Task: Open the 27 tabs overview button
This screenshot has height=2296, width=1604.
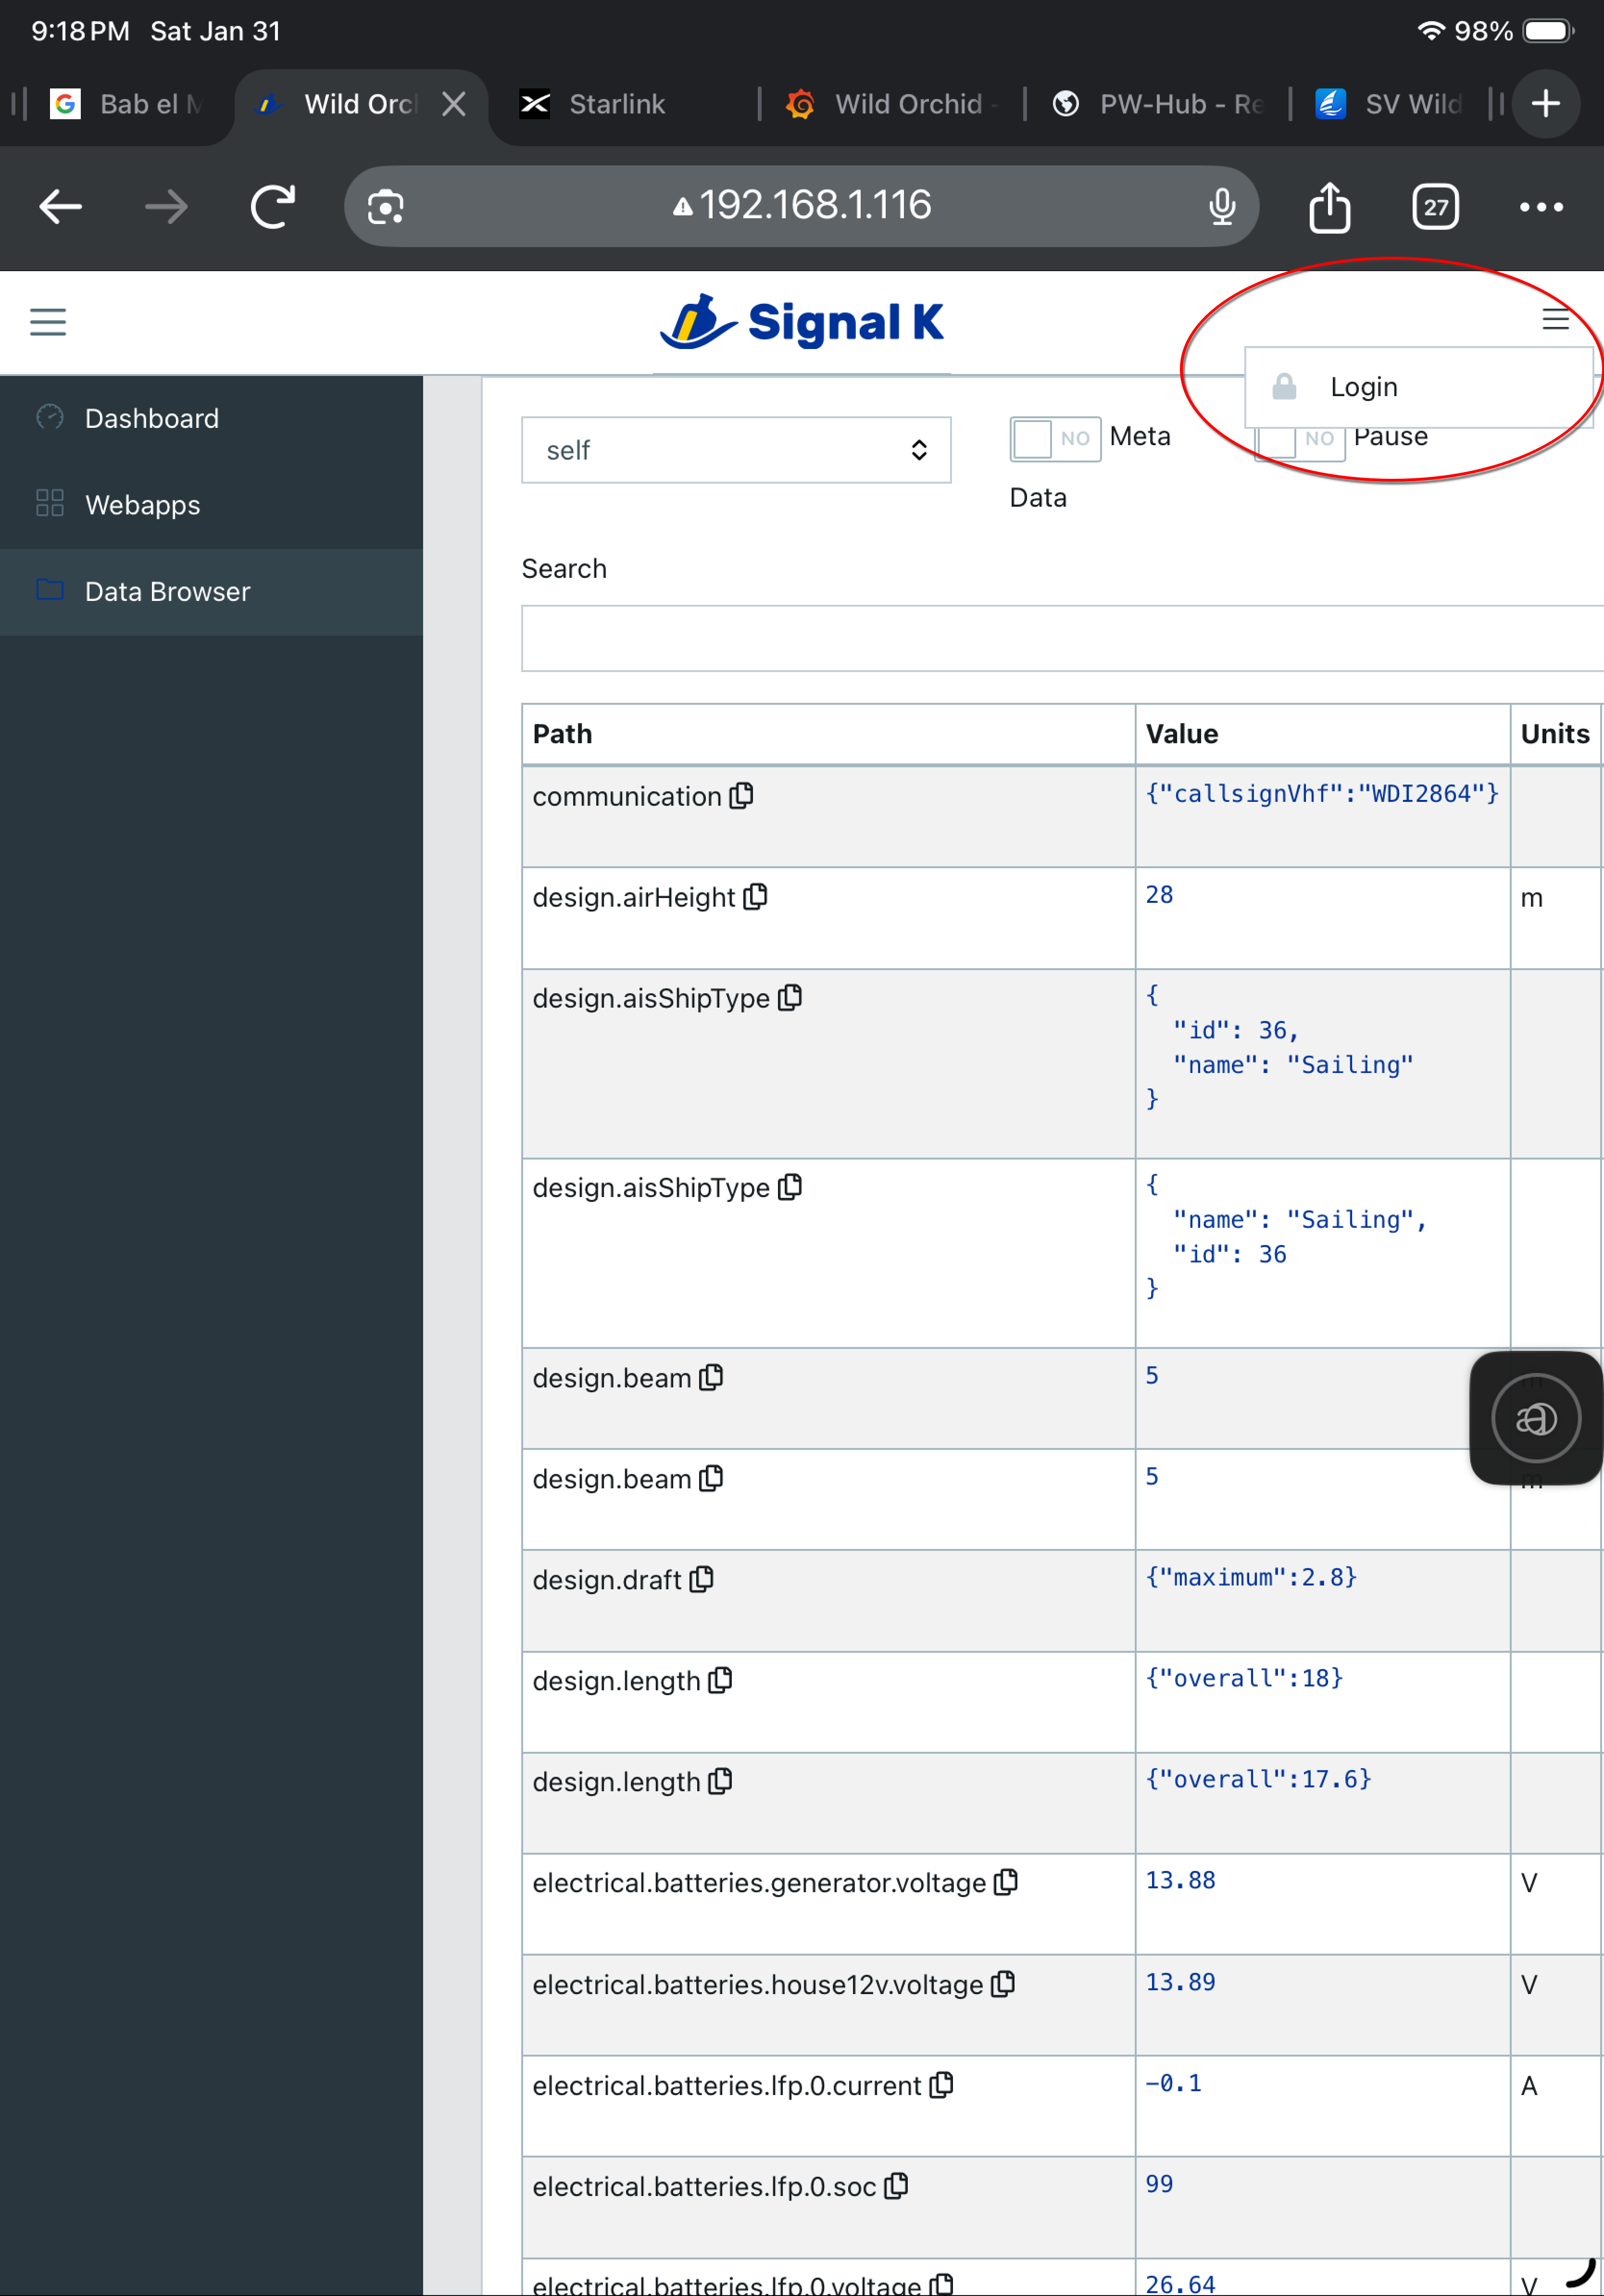Action: [x=1435, y=207]
